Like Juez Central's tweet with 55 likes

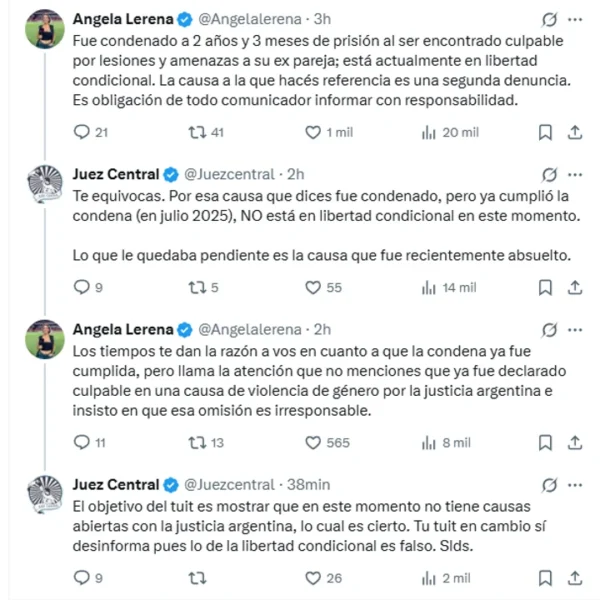313,287
